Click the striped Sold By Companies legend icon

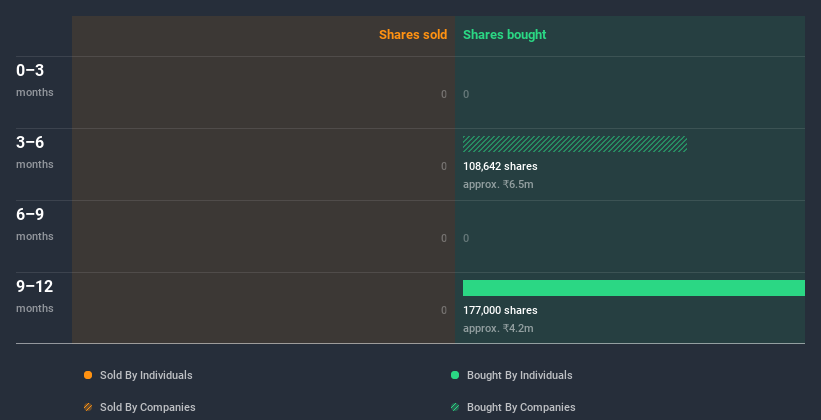(88, 407)
